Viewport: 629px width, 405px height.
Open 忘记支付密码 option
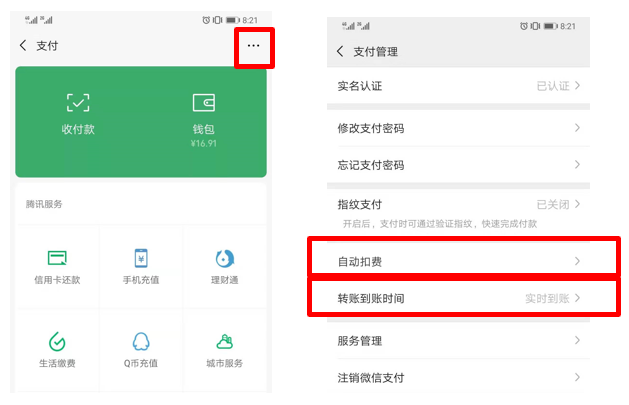459,165
